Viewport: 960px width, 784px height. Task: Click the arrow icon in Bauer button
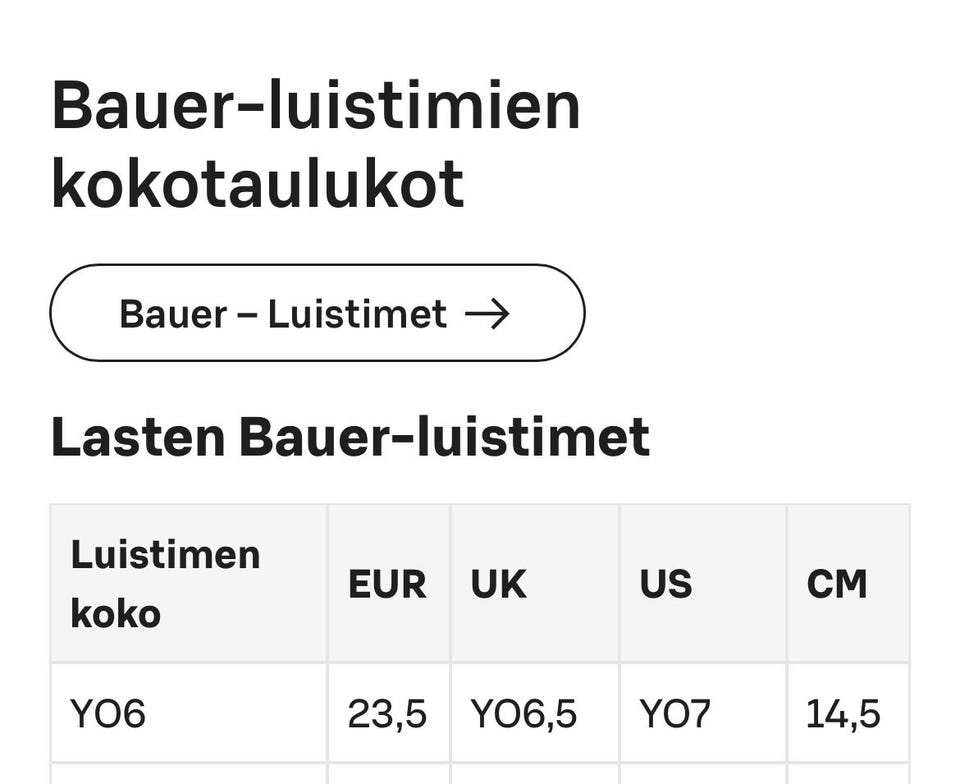488,314
